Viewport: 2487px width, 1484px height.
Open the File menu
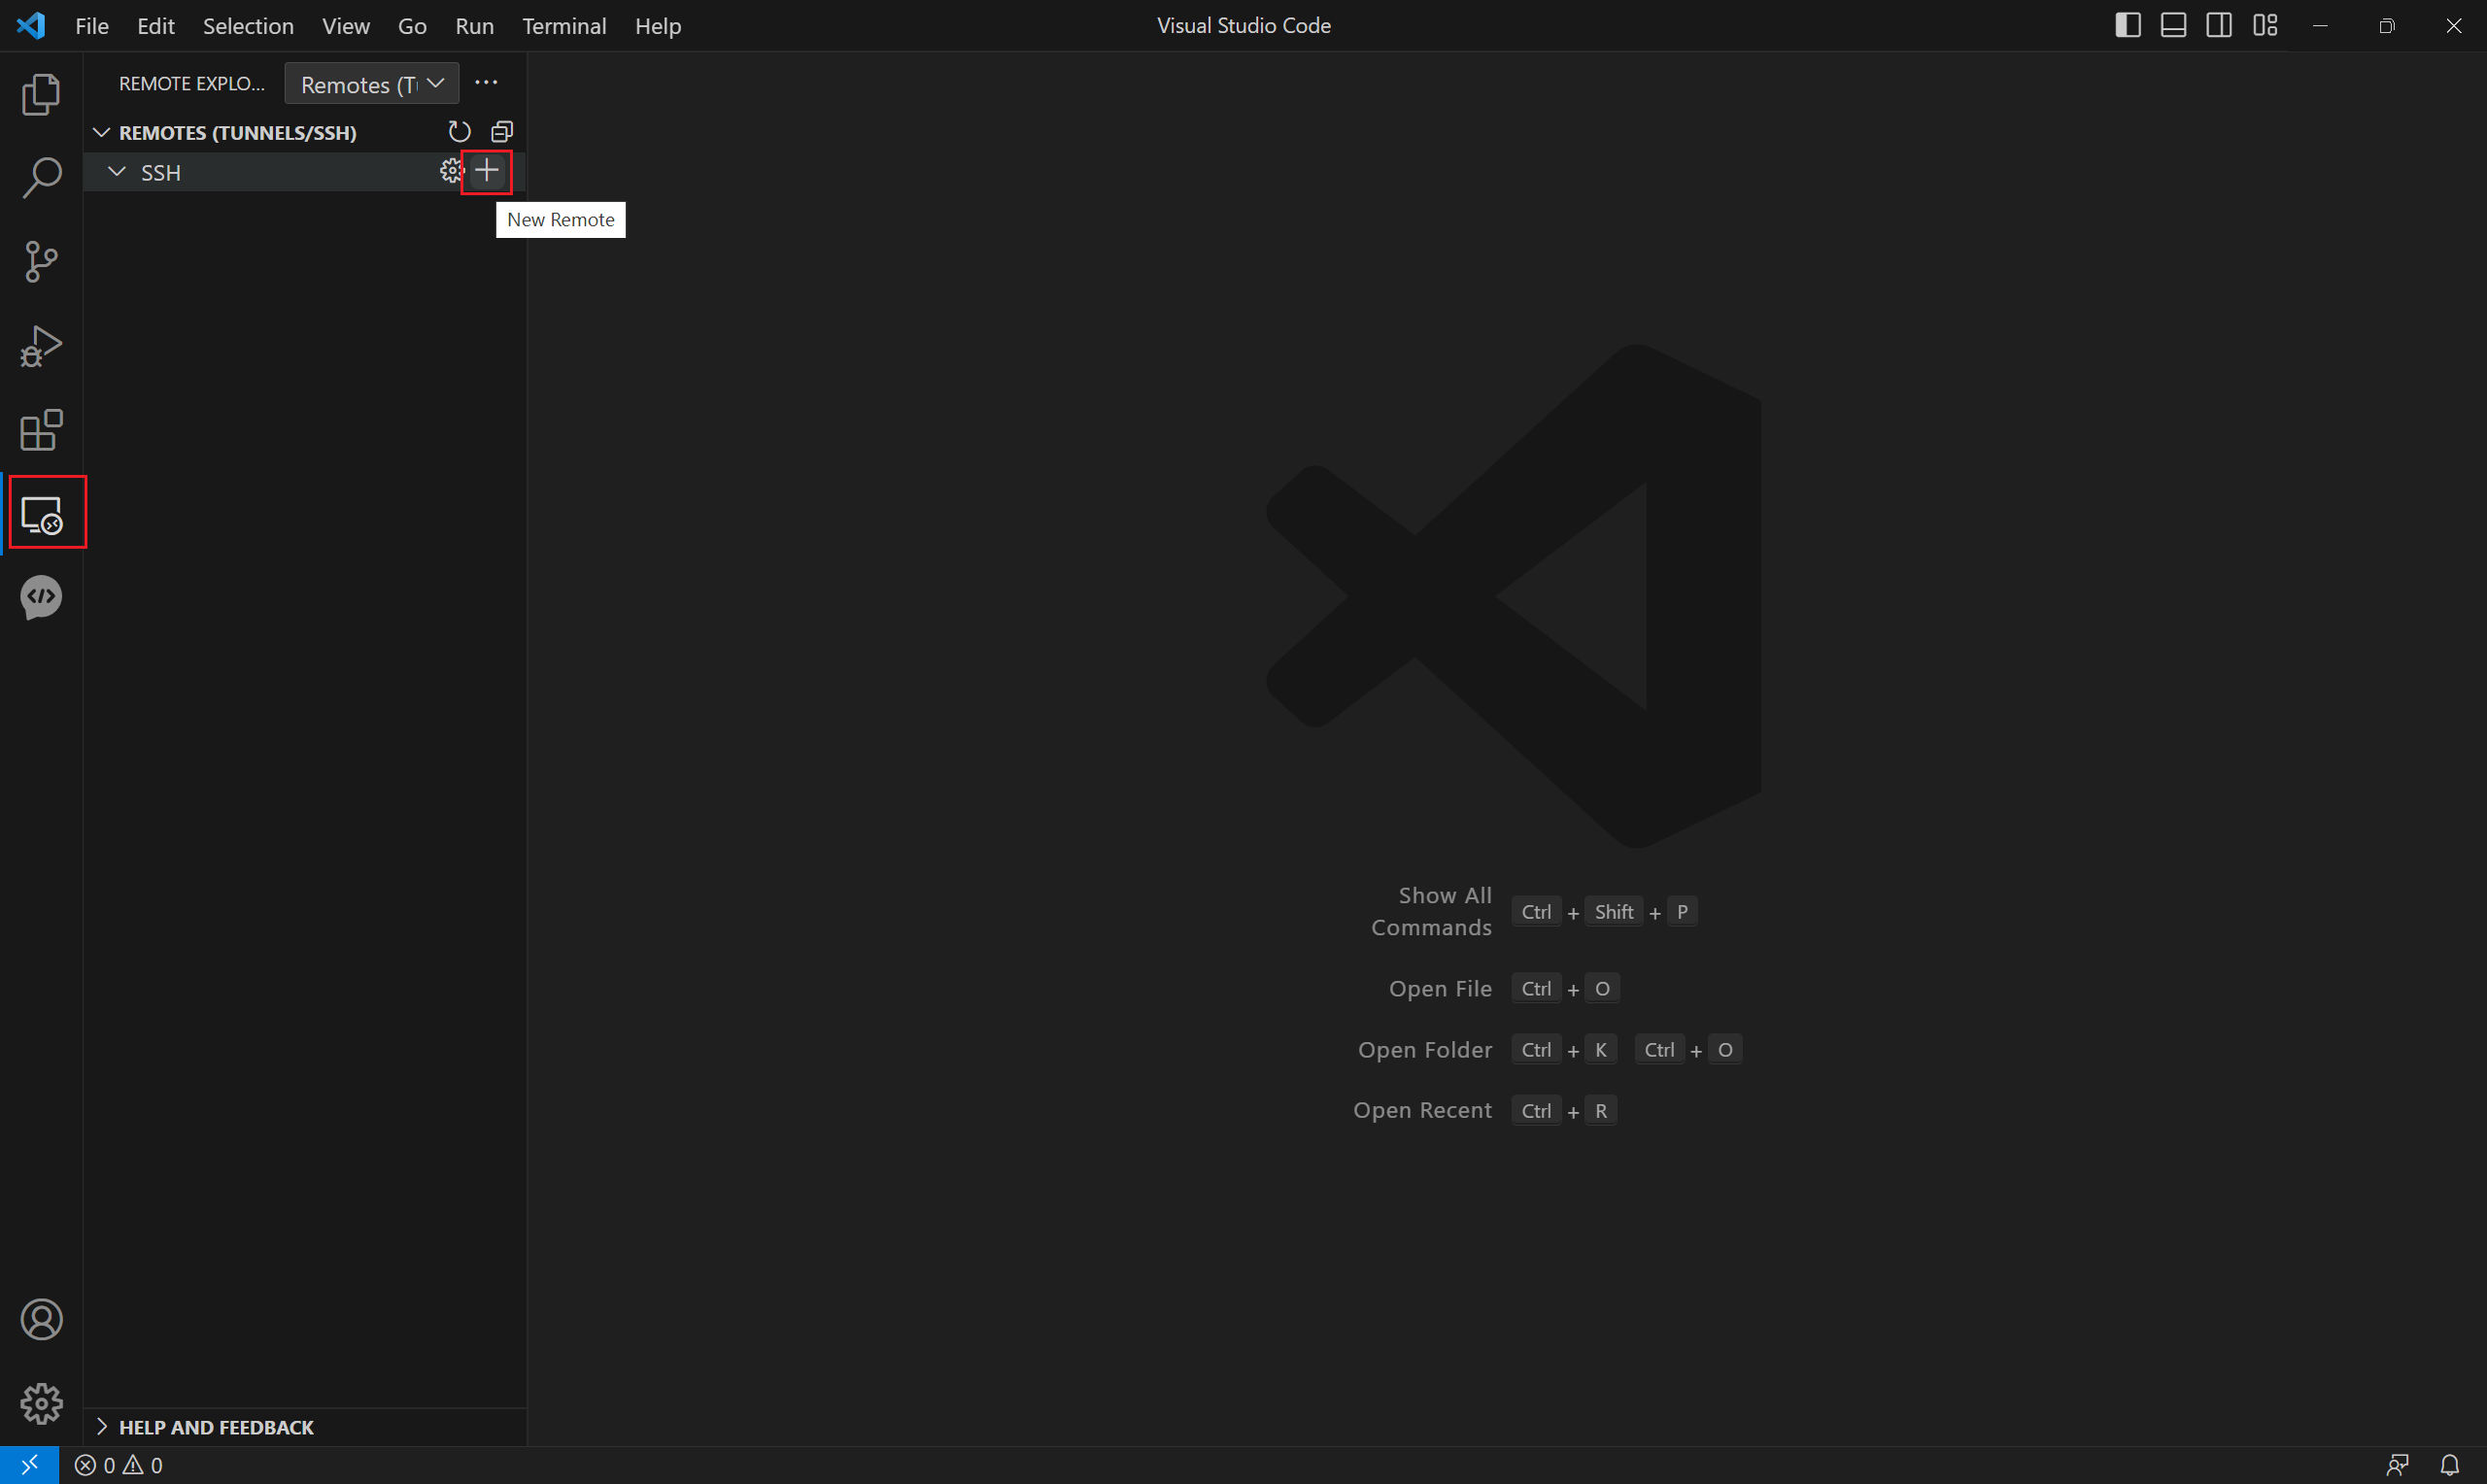[x=92, y=26]
